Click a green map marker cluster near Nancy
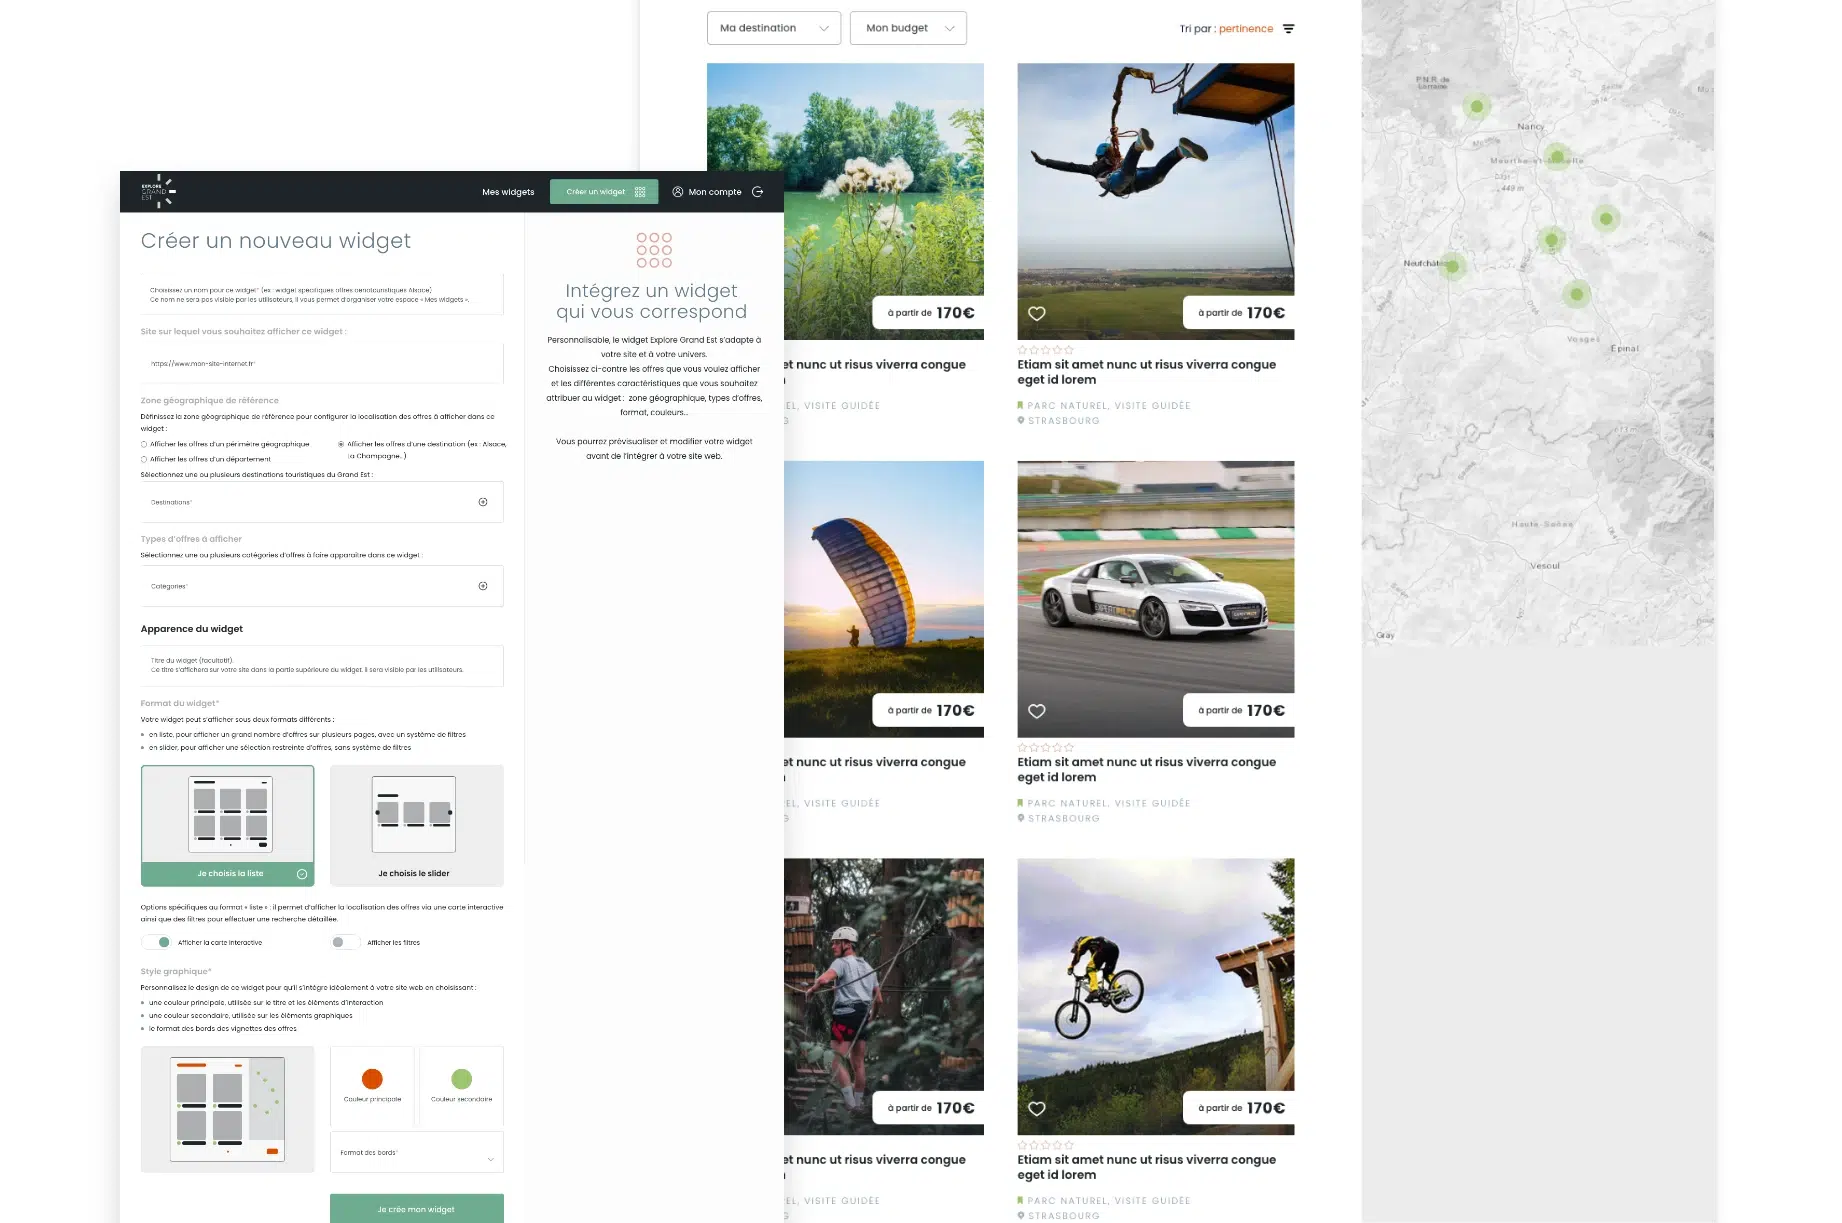 (1477, 107)
